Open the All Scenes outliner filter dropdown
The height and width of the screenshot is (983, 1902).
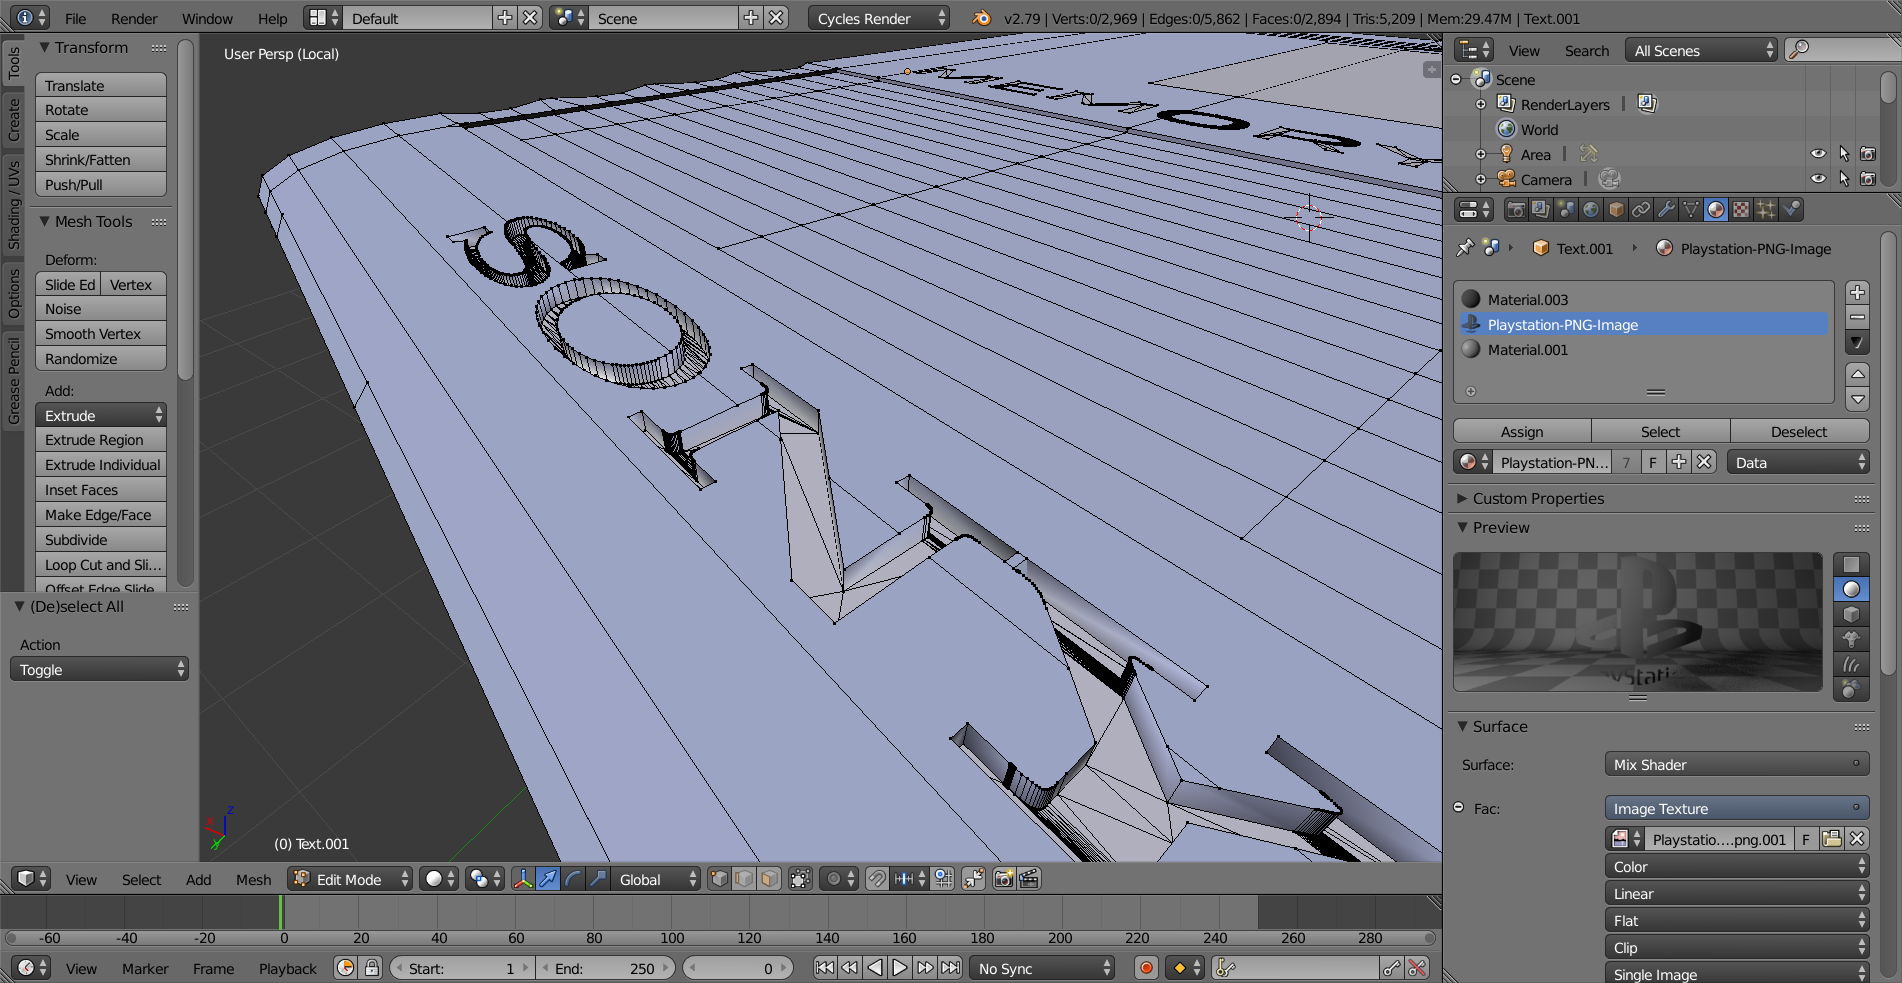tap(1701, 50)
